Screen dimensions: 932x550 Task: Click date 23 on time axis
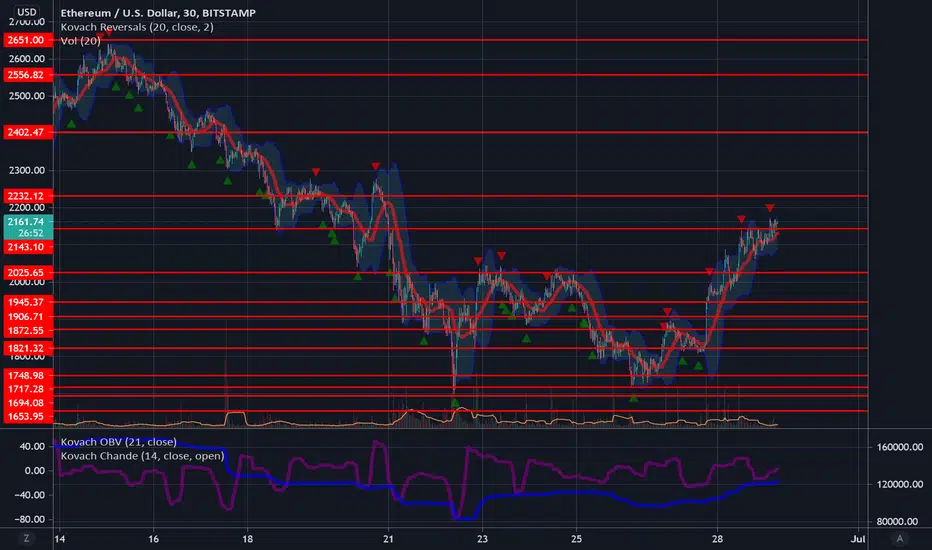[482, 539]
